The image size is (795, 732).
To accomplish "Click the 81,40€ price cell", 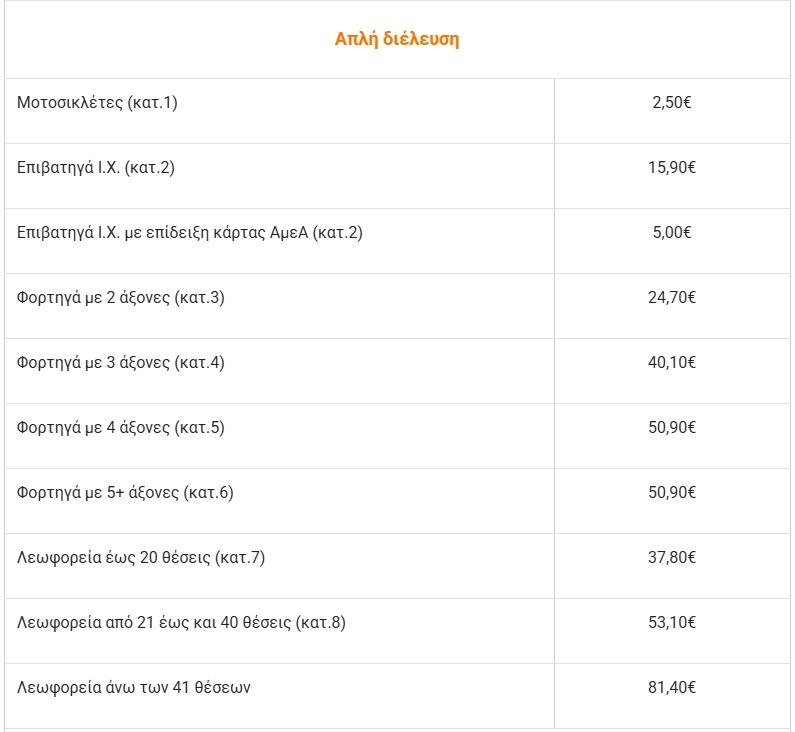I will [671, 688].
